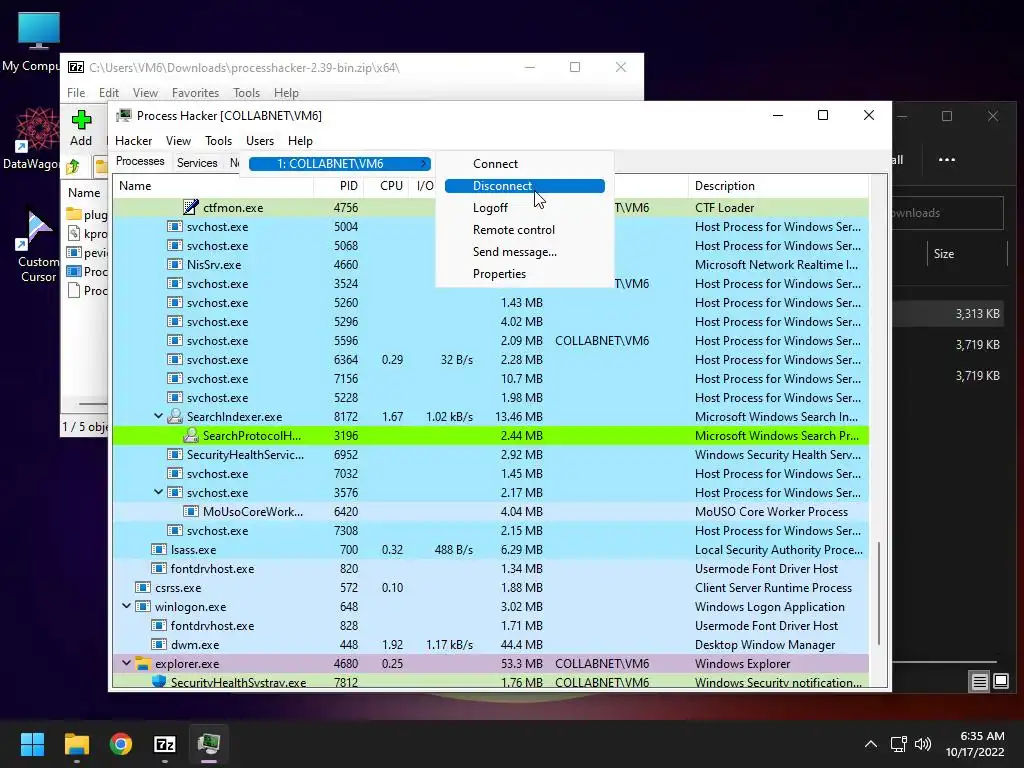Open the 7-Zip File menu
The width and height of the screenshot is (1024, 768).
point(76,93)
